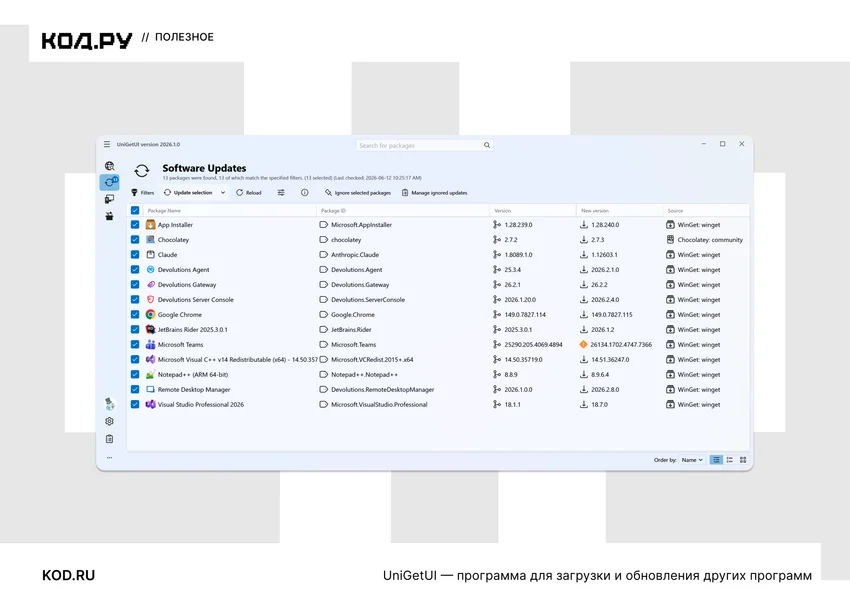Click the Microsoft Teams app icon
Image resolution: width=850 pixels, height=605 pixels.
click(x=150, y=344)
